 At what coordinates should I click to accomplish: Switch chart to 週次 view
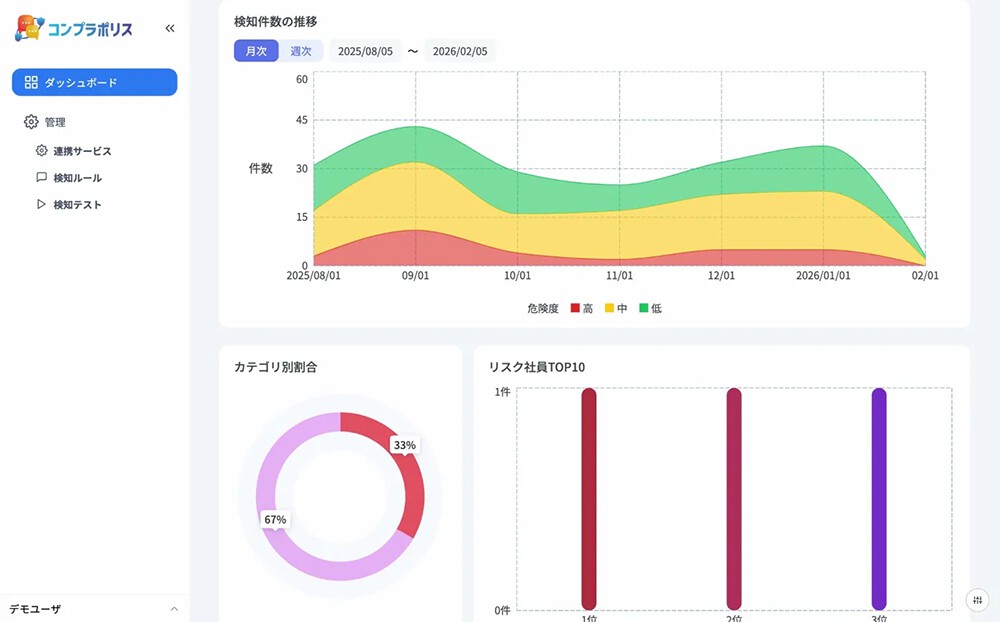pos(301,51)
